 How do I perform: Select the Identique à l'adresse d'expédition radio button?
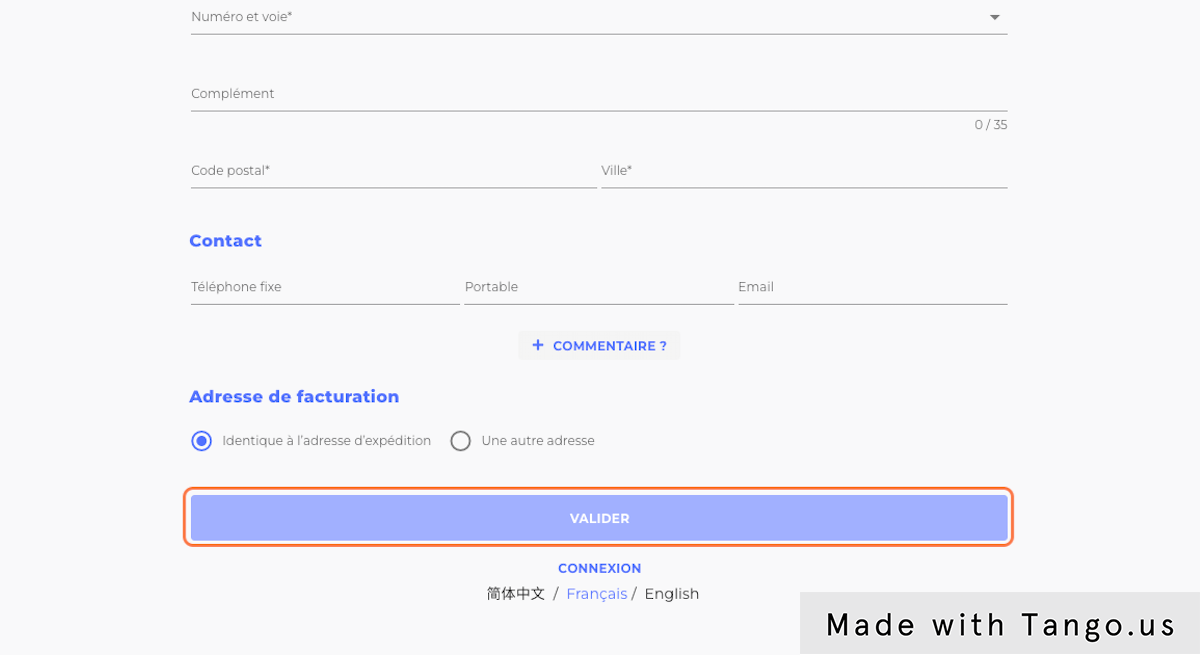pyautogui.click(x=200, y=440)
